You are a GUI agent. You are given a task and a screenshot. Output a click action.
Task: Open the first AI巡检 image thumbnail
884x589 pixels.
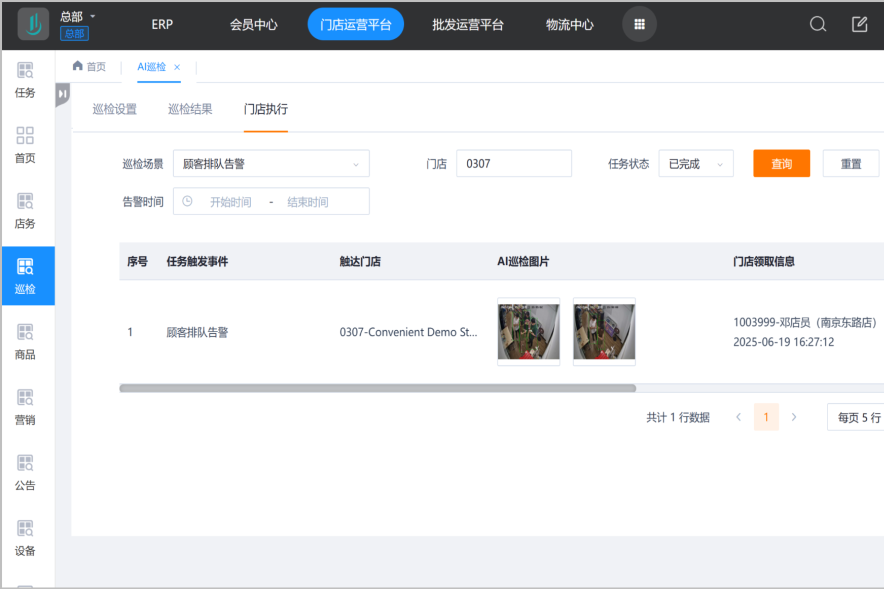tap(528, 332)
